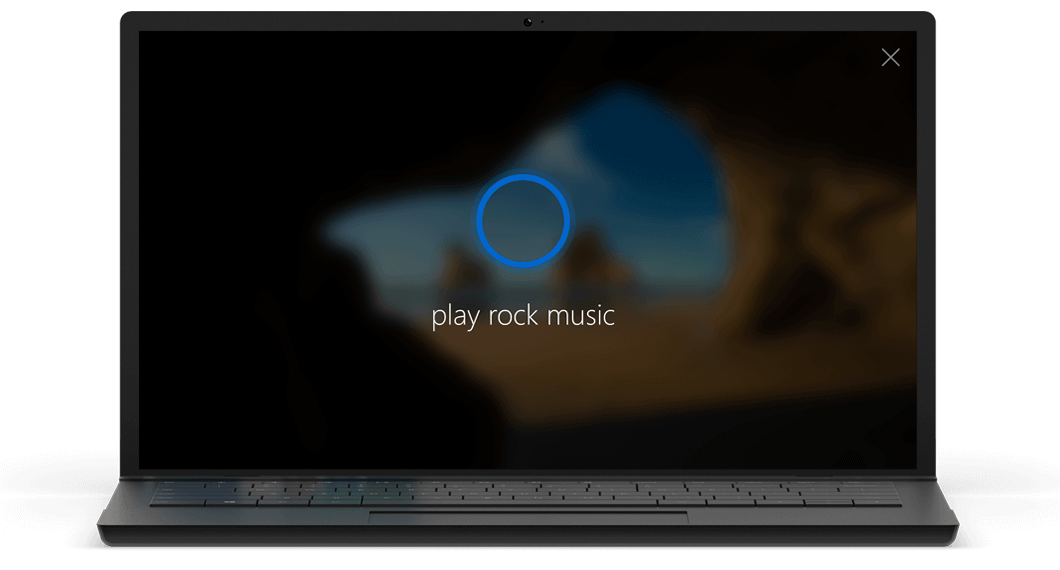This screenshot has width=1060, height=570.
Task: Dismiss Cortana with the X icon
Action: pyautogui.click(x=890, y=57)
